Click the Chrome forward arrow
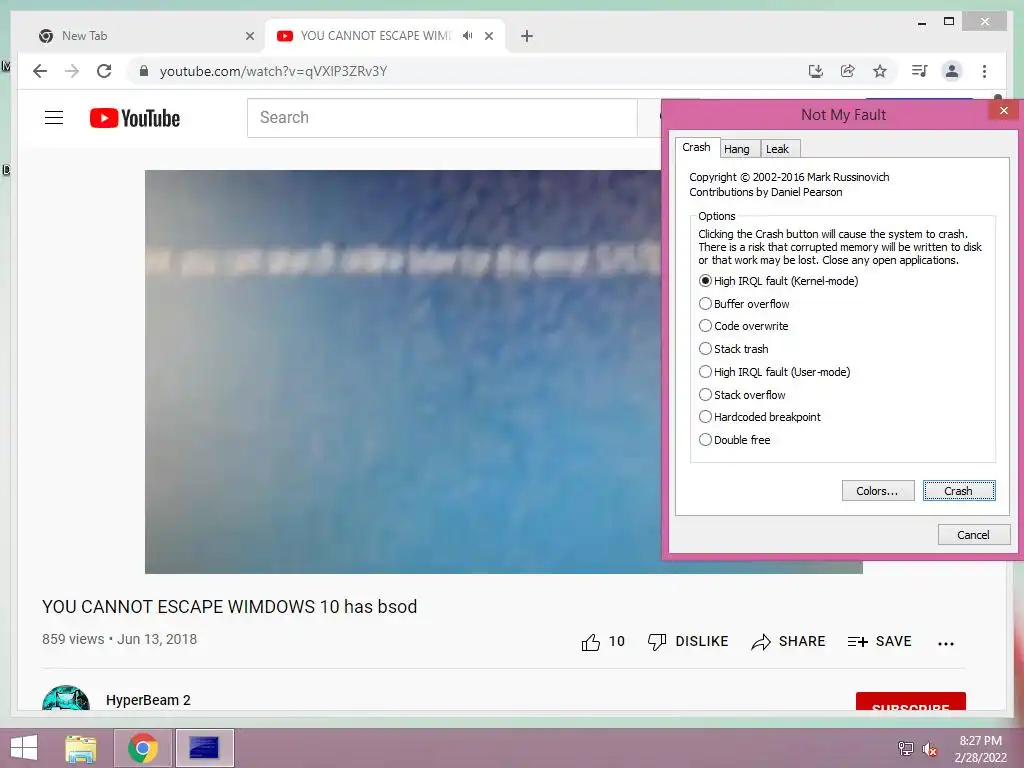1024x768 pixels. point(72,71)
